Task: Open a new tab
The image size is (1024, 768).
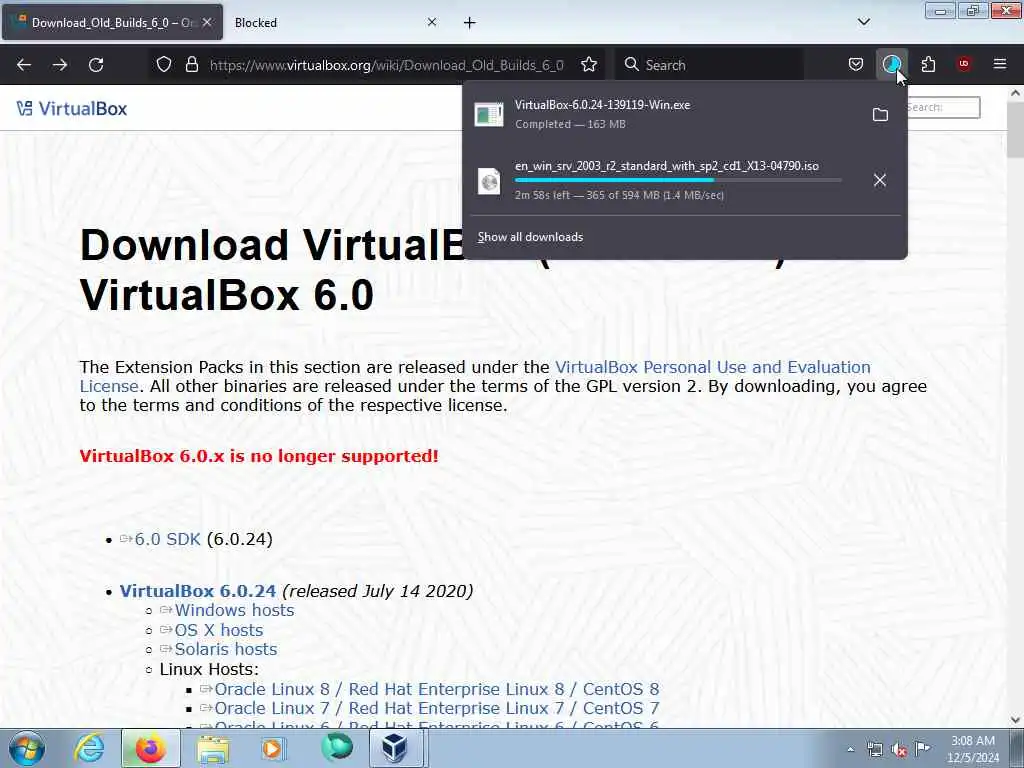Action: pos(470,23)
